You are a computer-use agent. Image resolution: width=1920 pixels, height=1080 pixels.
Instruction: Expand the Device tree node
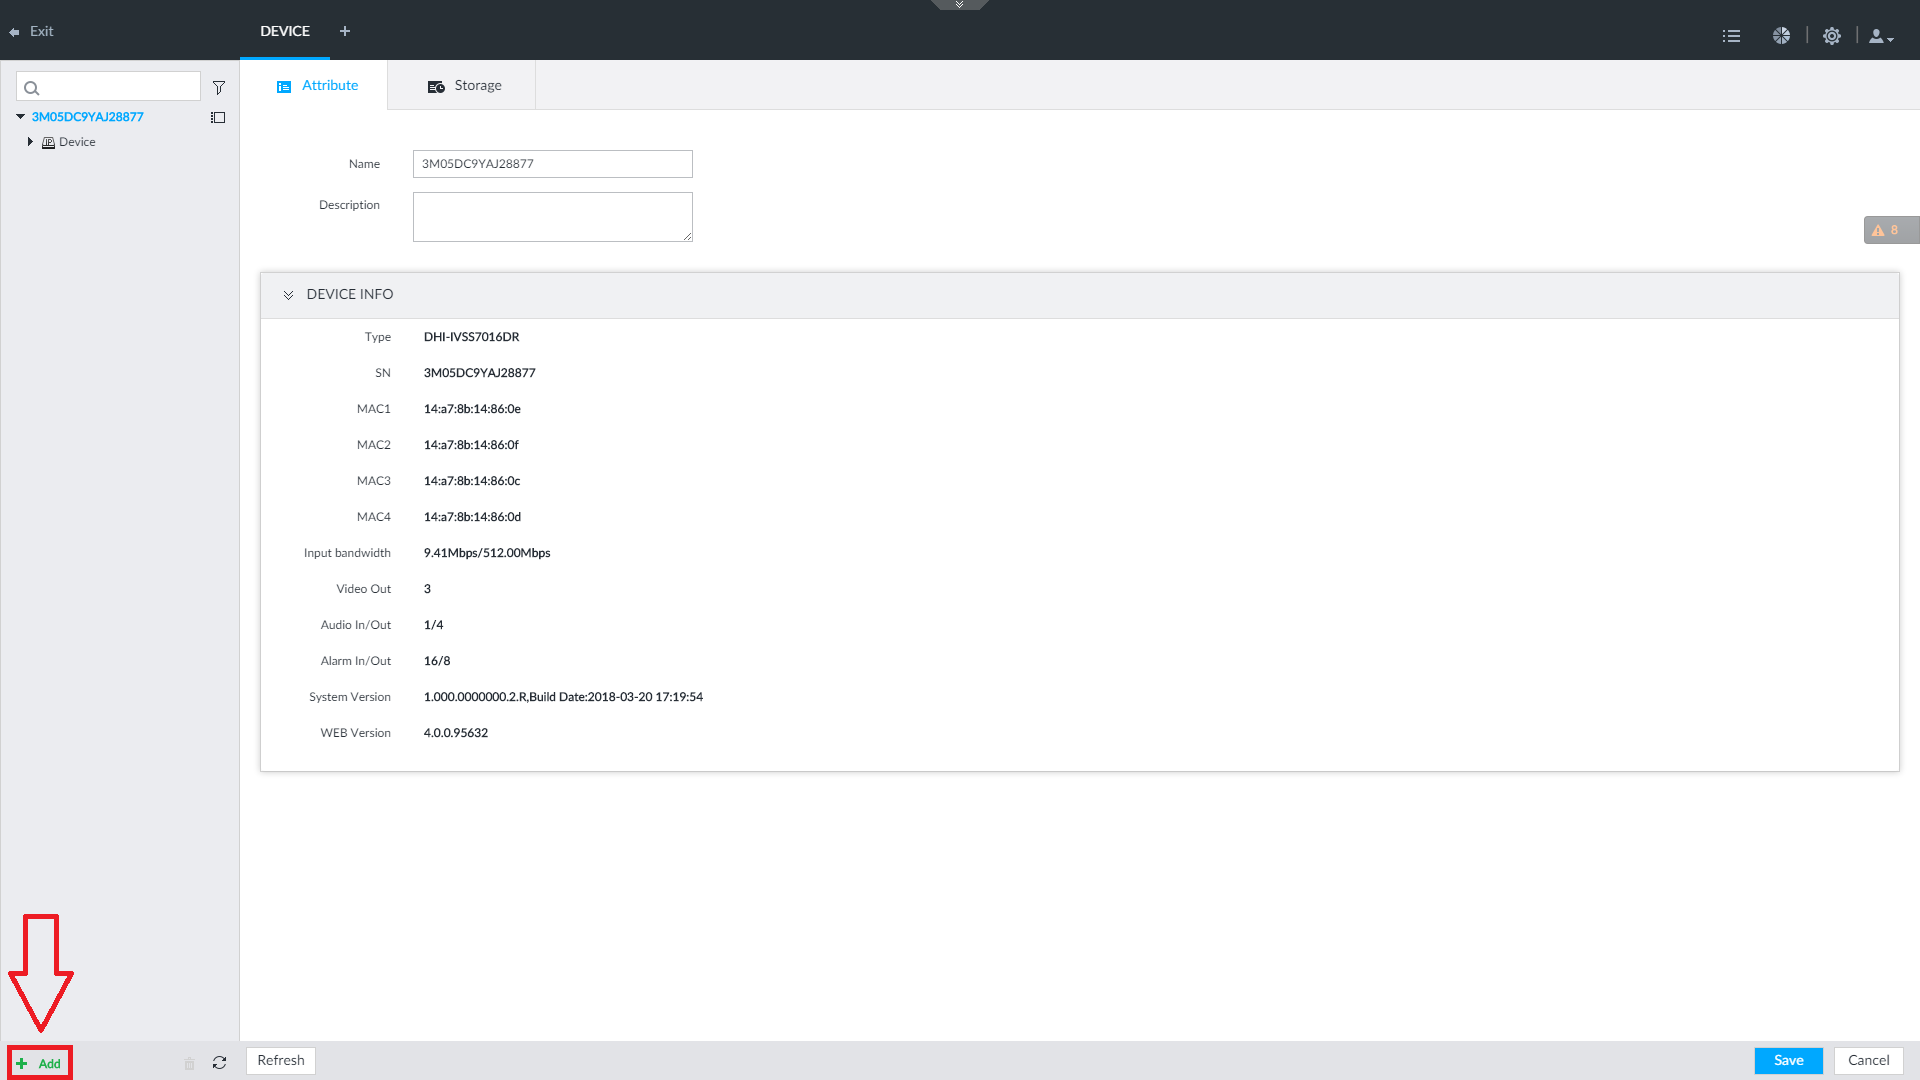(x=30, y=142)
